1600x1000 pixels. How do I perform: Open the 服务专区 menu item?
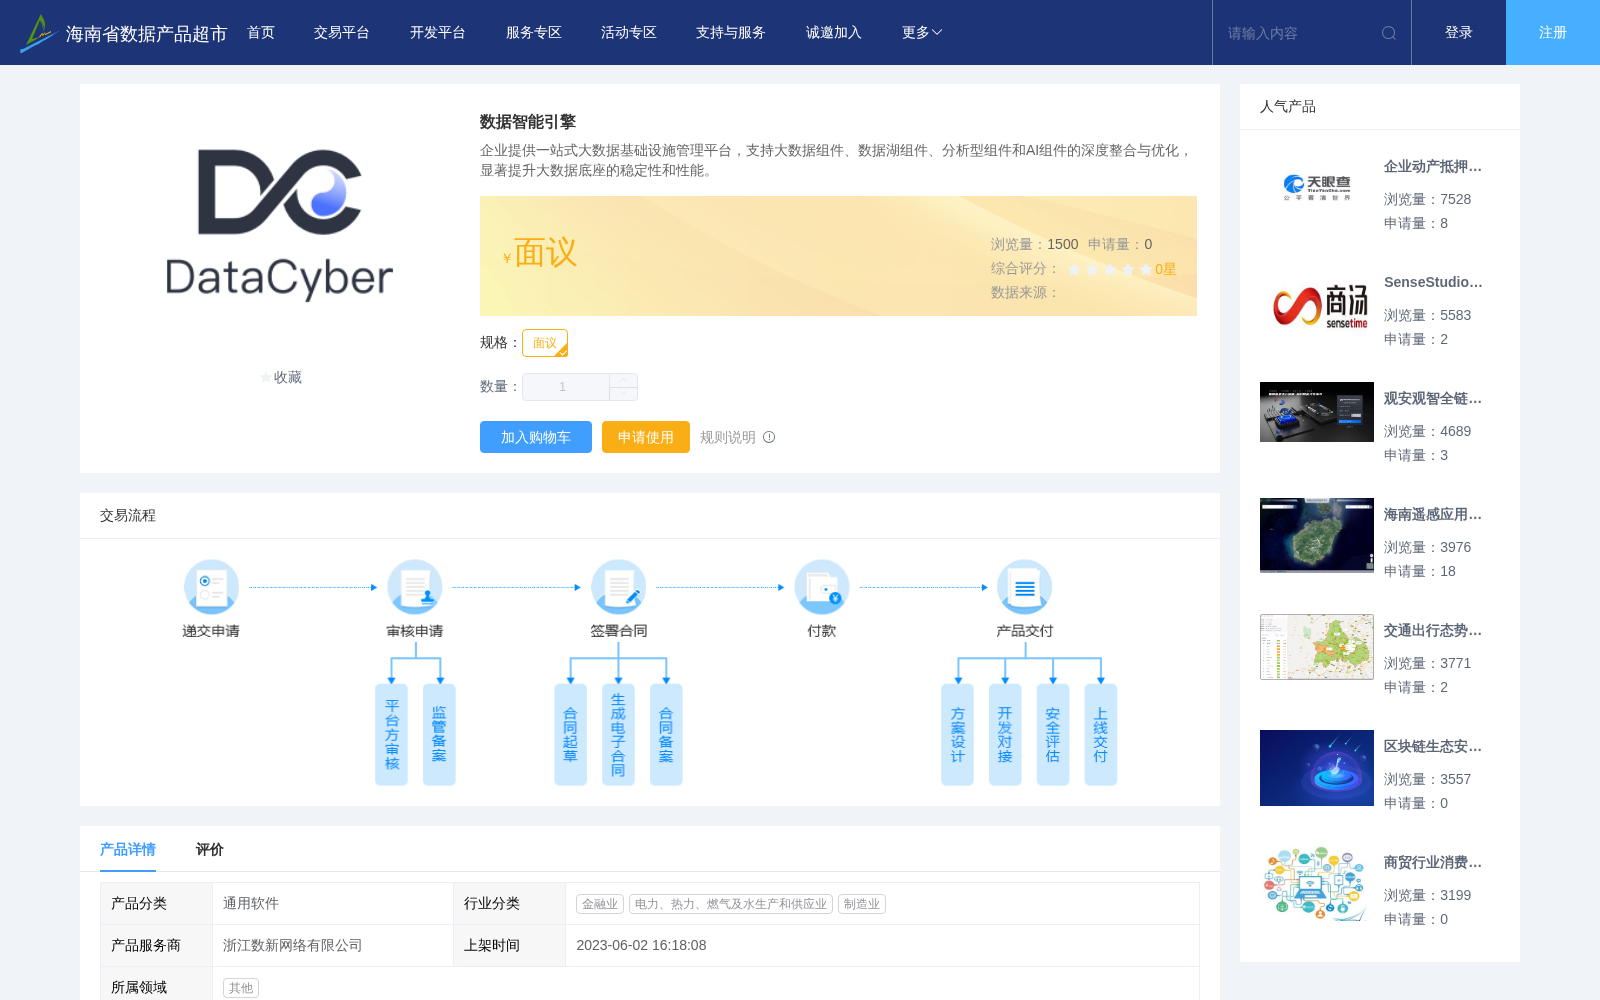click(534, 33)
